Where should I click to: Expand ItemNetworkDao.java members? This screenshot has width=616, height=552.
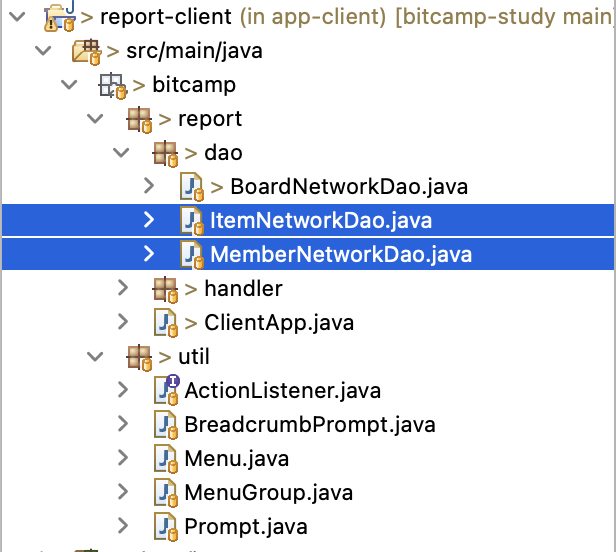[149, 220]
